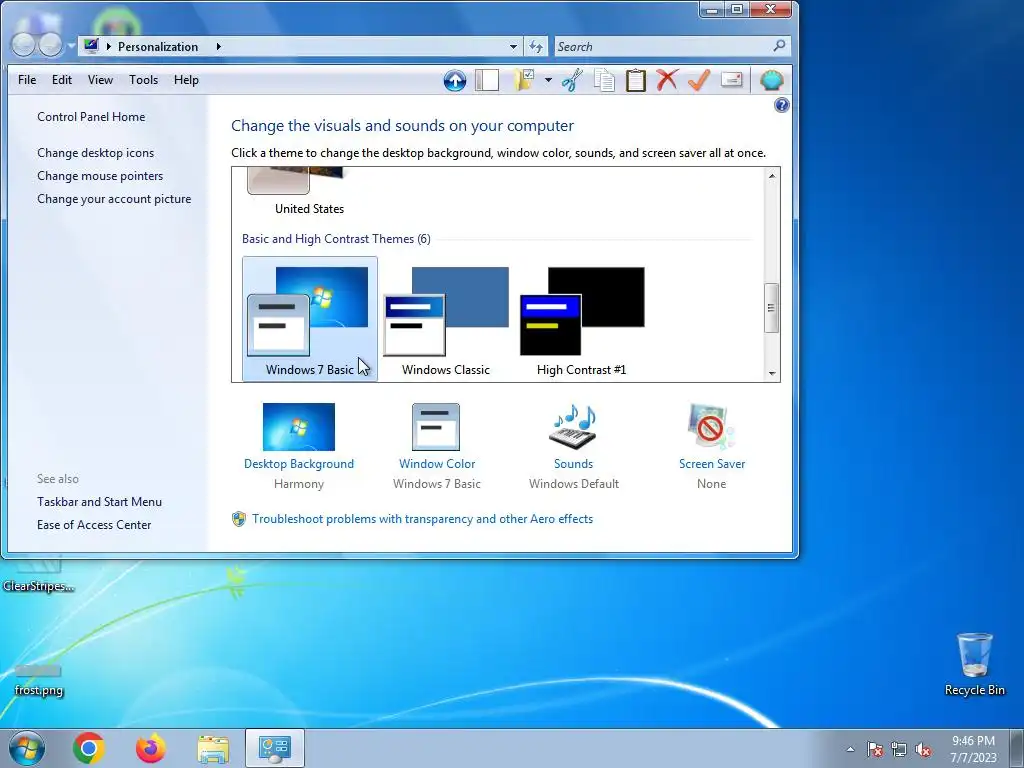1024x768 pixels.
Task: Open the Help menu
Action: [186, 80]
